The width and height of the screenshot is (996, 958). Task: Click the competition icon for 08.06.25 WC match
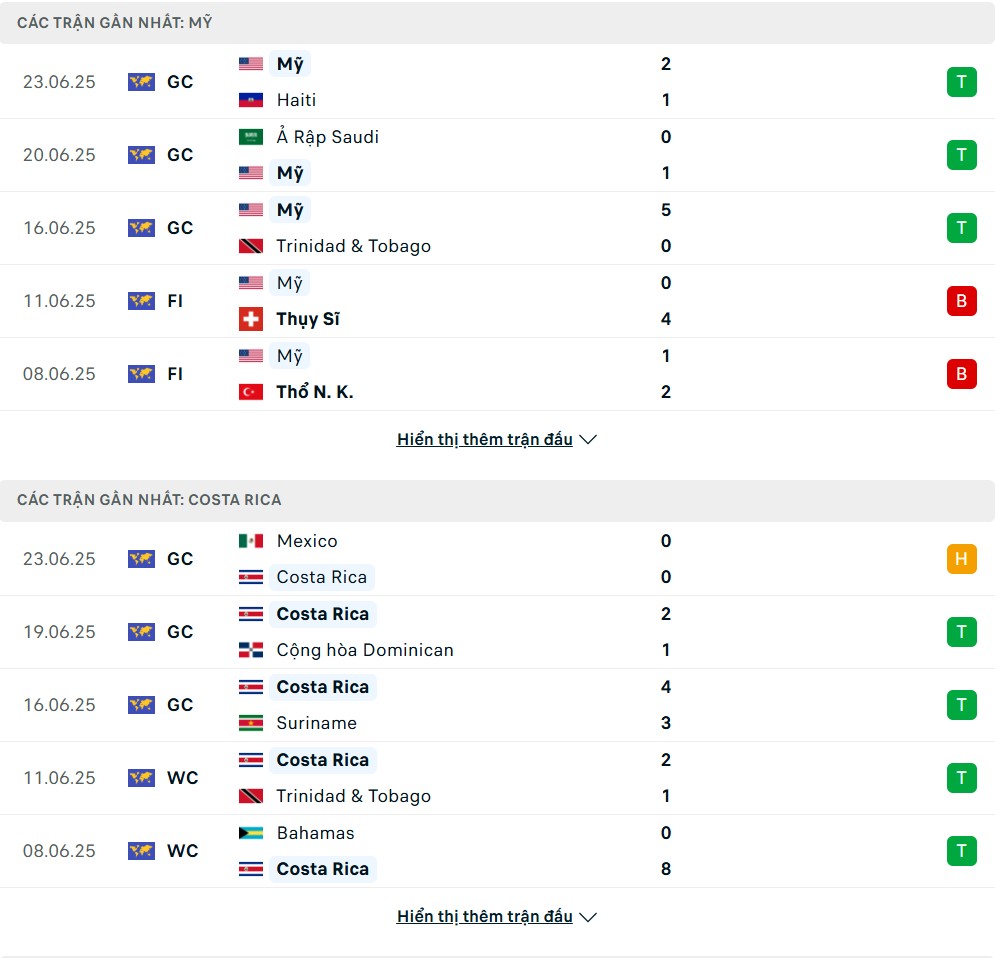pyautogui.click(x=141, y=851)
